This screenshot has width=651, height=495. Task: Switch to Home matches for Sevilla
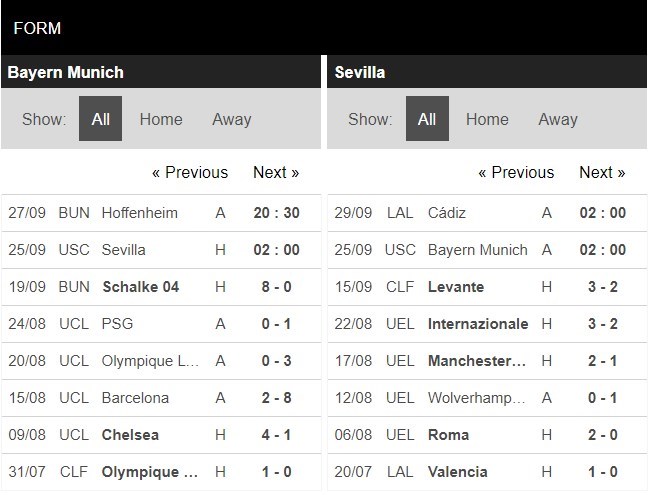point(487,119)
